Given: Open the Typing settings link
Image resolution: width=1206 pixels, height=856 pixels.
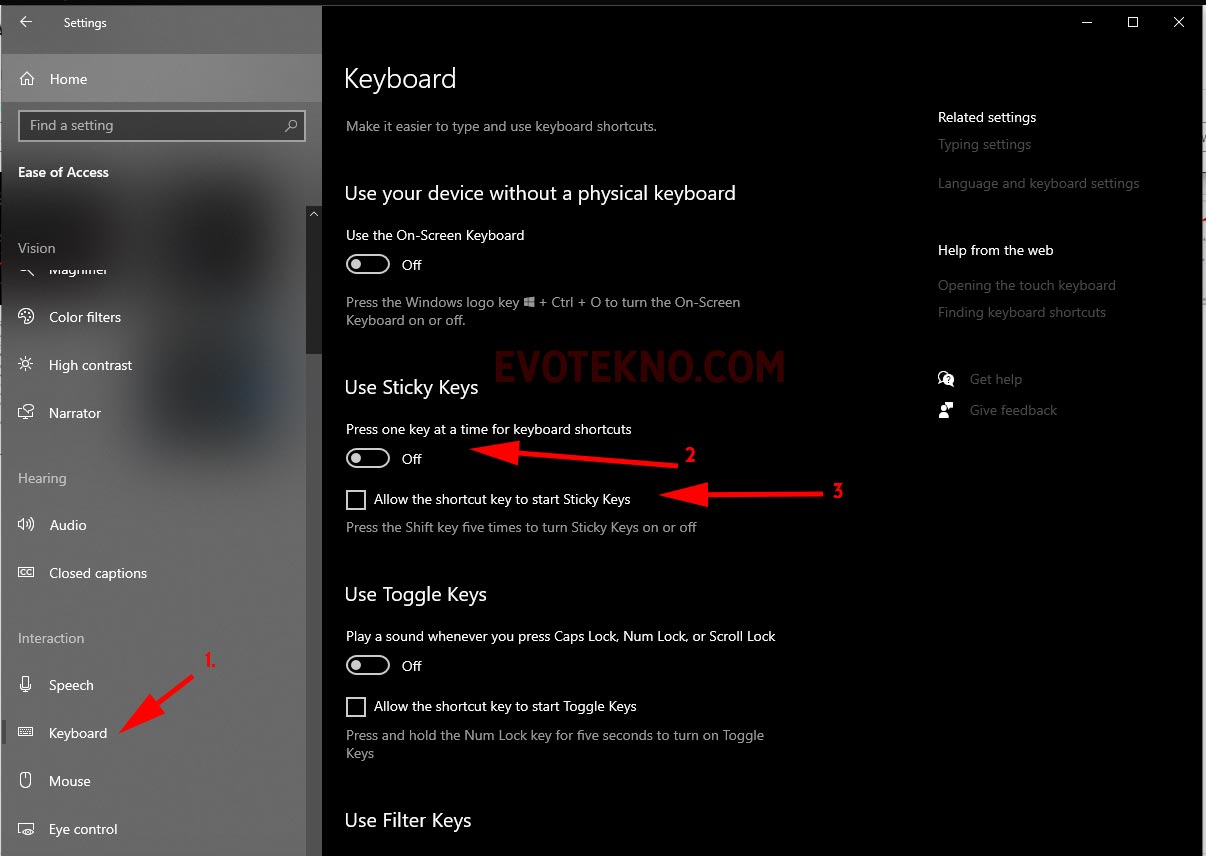Looking at the screenshot, I should (984, 145).
